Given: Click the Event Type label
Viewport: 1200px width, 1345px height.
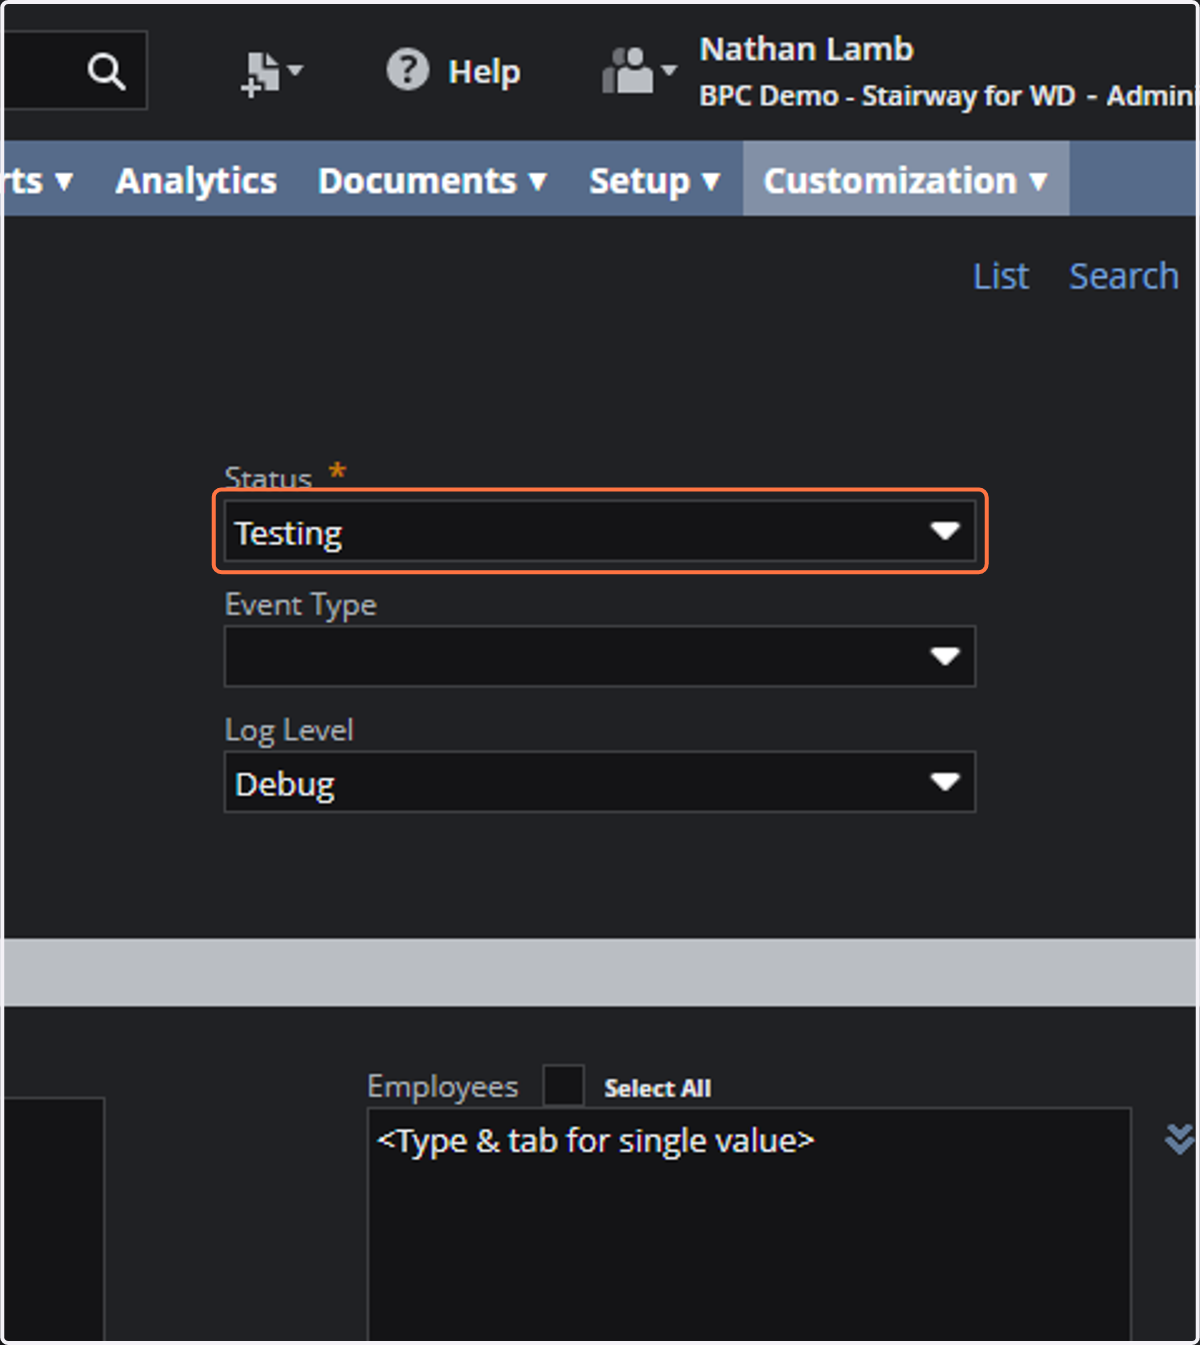Looking at the screenshot, I should [x=300, y=605].
